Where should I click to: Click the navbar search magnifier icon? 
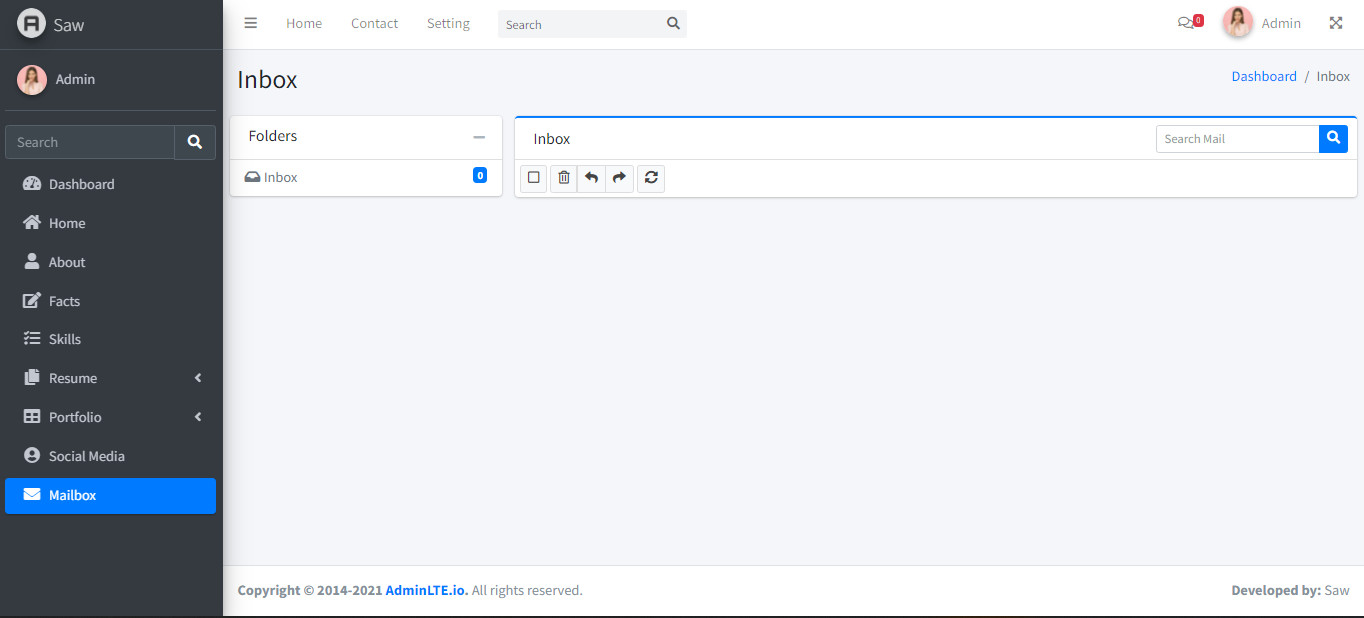click(x=674, y=24)
